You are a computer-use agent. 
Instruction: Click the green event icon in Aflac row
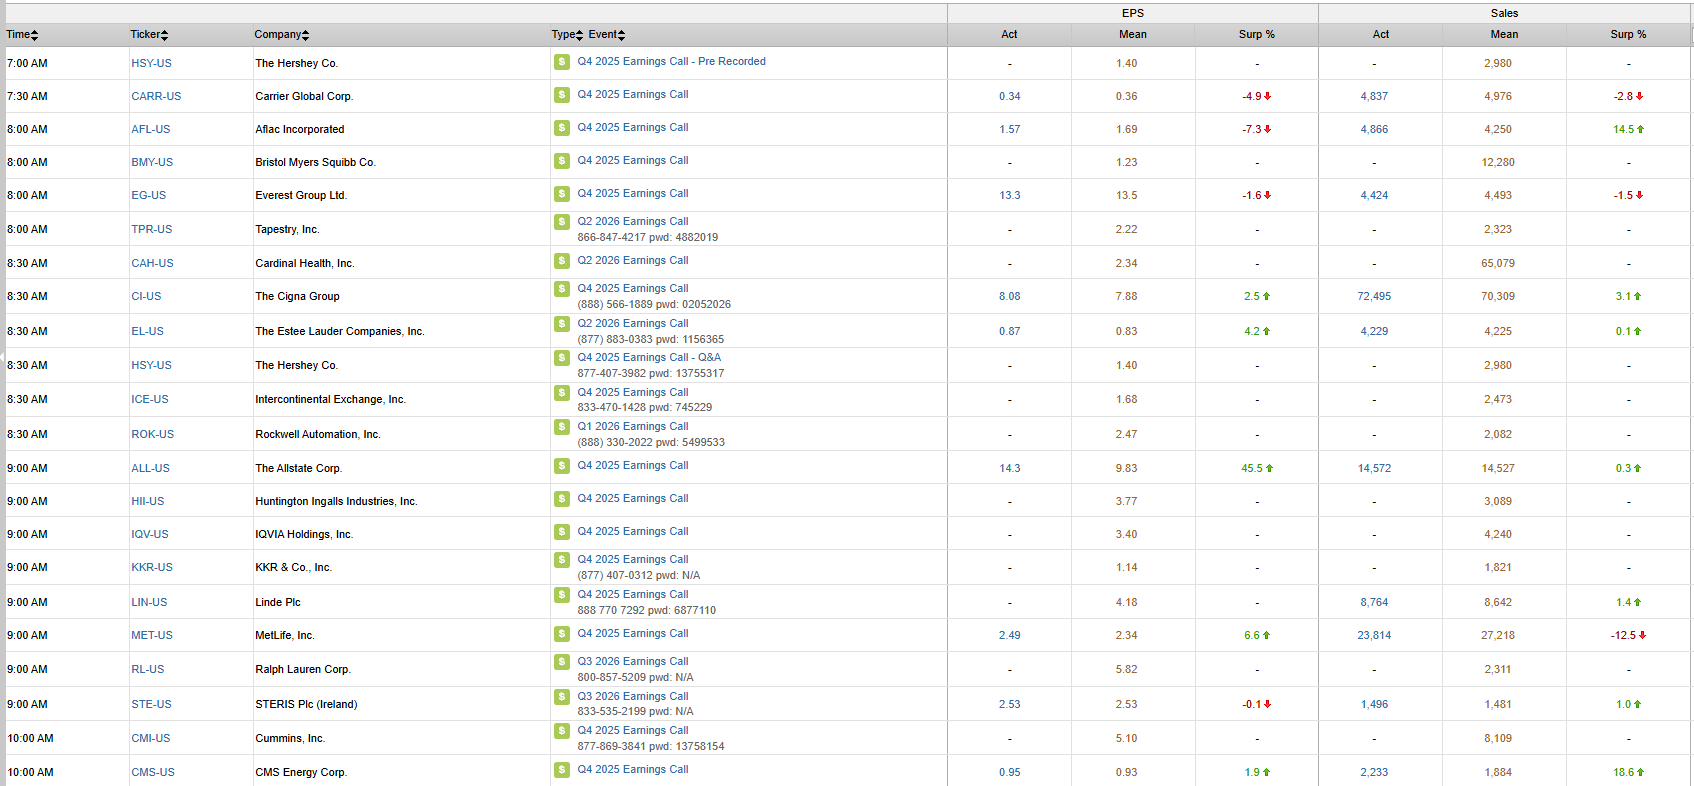coord(562,128)
